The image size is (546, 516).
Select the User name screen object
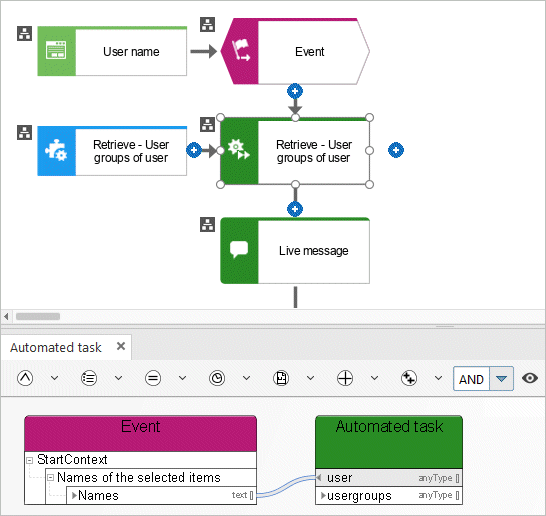pos(112,51)
